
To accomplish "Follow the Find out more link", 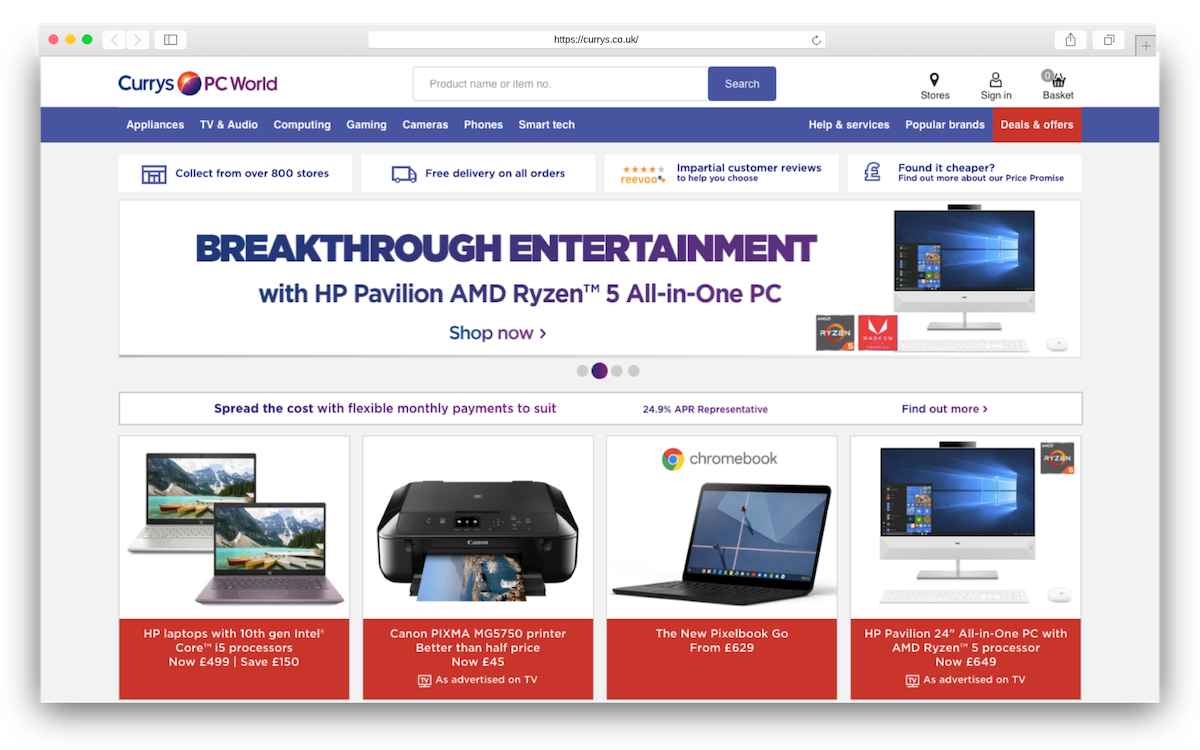I will point(944,409).
